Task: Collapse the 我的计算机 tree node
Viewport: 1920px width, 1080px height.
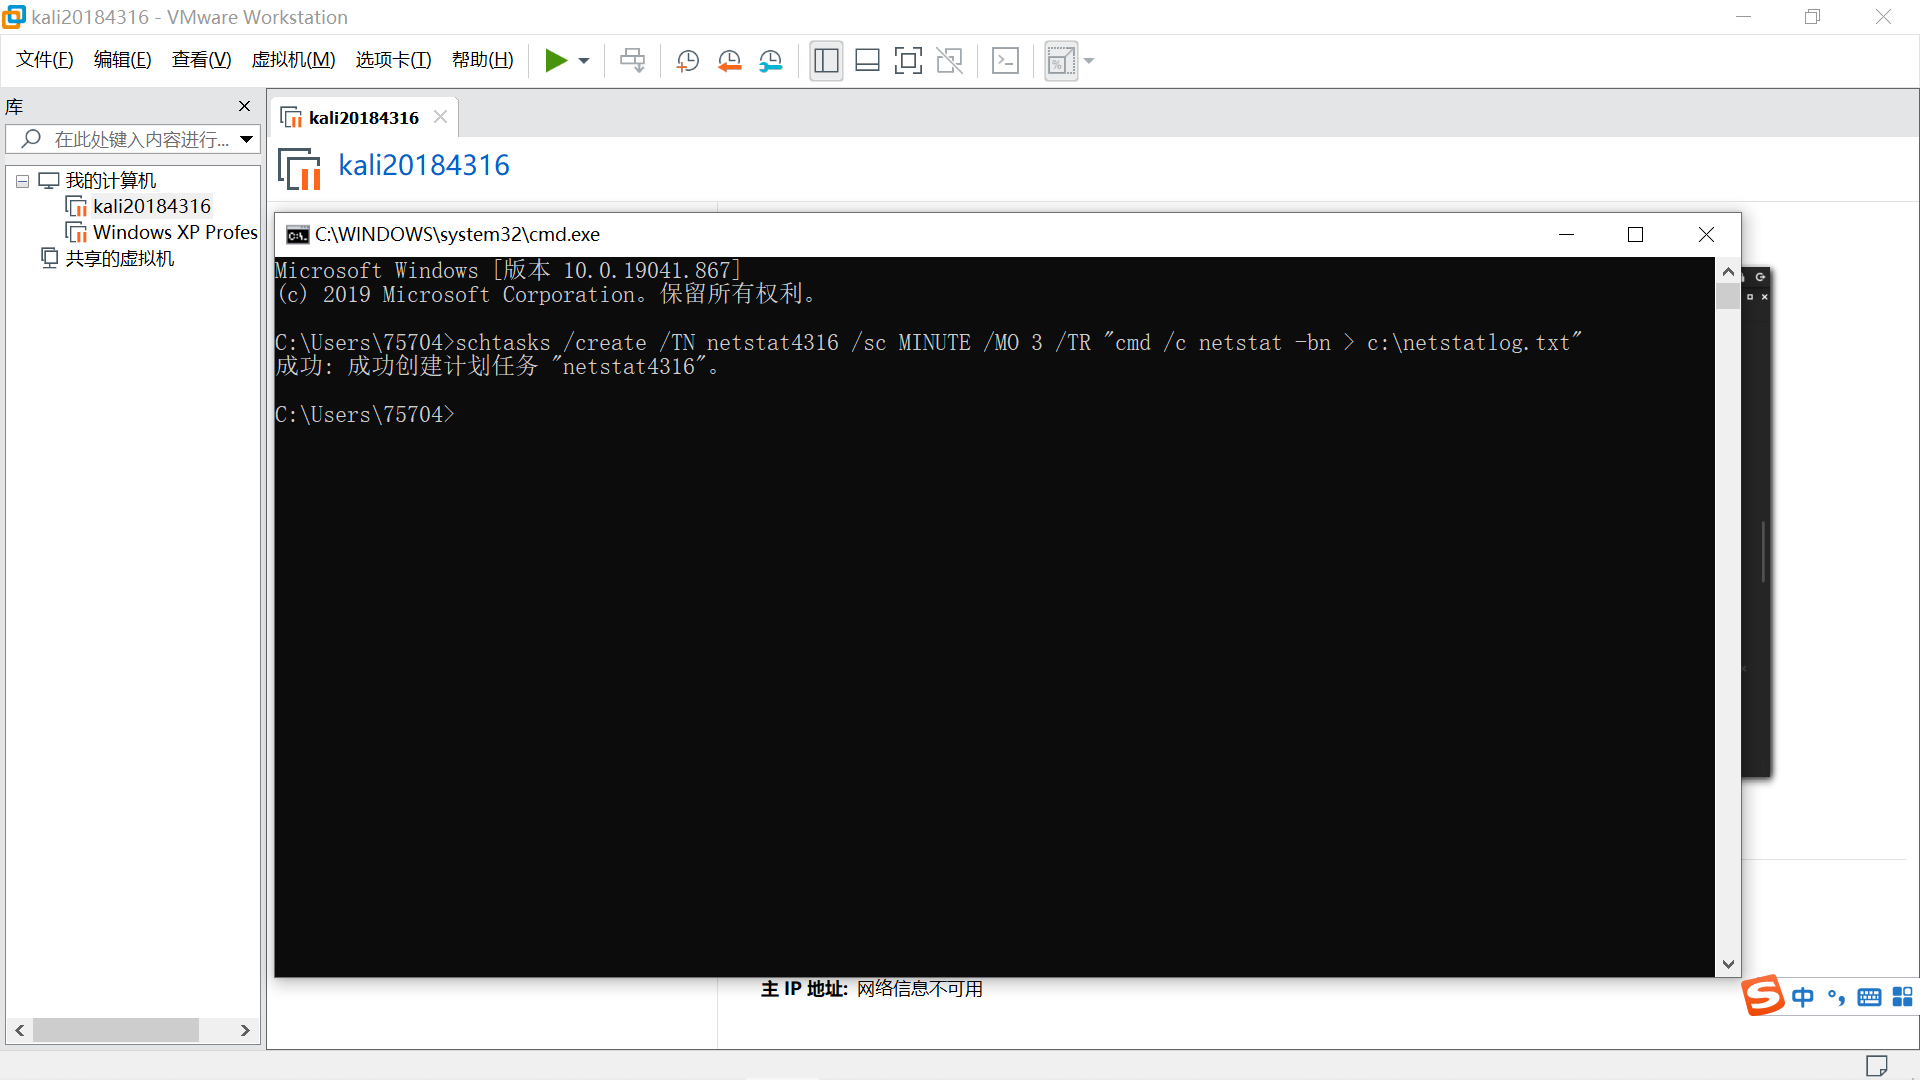Action: coord(22,181)
